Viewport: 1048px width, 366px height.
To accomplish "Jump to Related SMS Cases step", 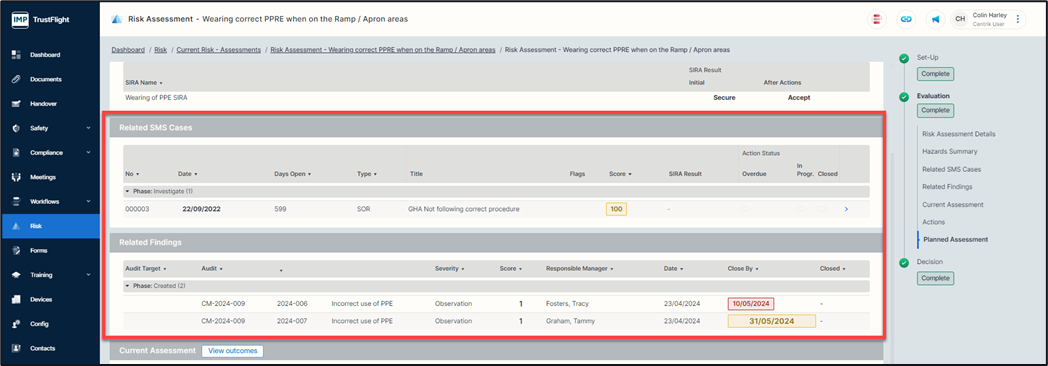I will point(951,170).
